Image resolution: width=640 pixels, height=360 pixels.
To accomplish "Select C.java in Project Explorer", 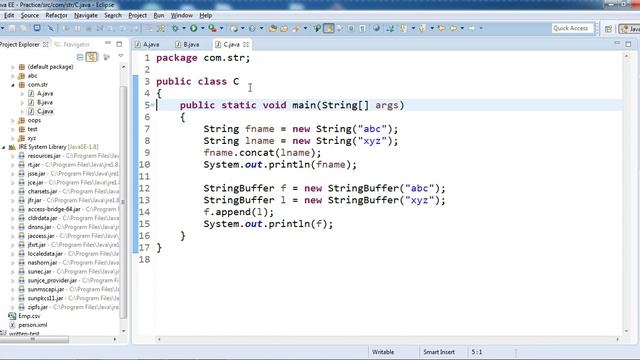I will pyautogui.click(x=44, y=111).
